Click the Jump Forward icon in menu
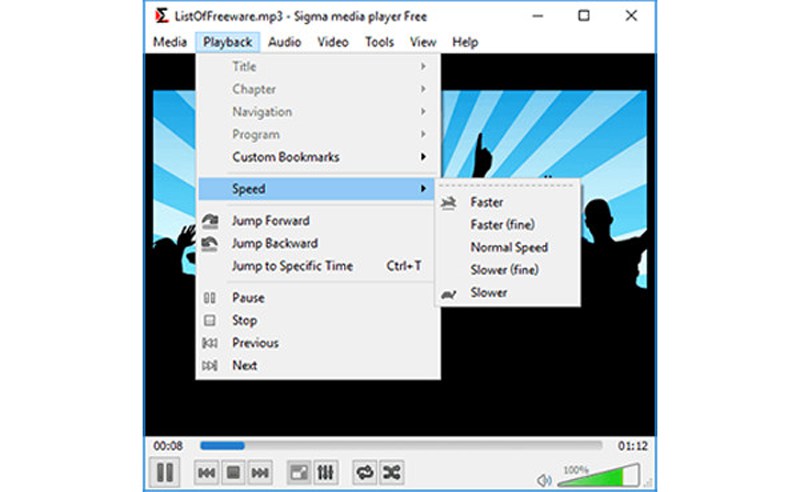The height and width of the screenshot is (492, 800). tap(210, 221)
